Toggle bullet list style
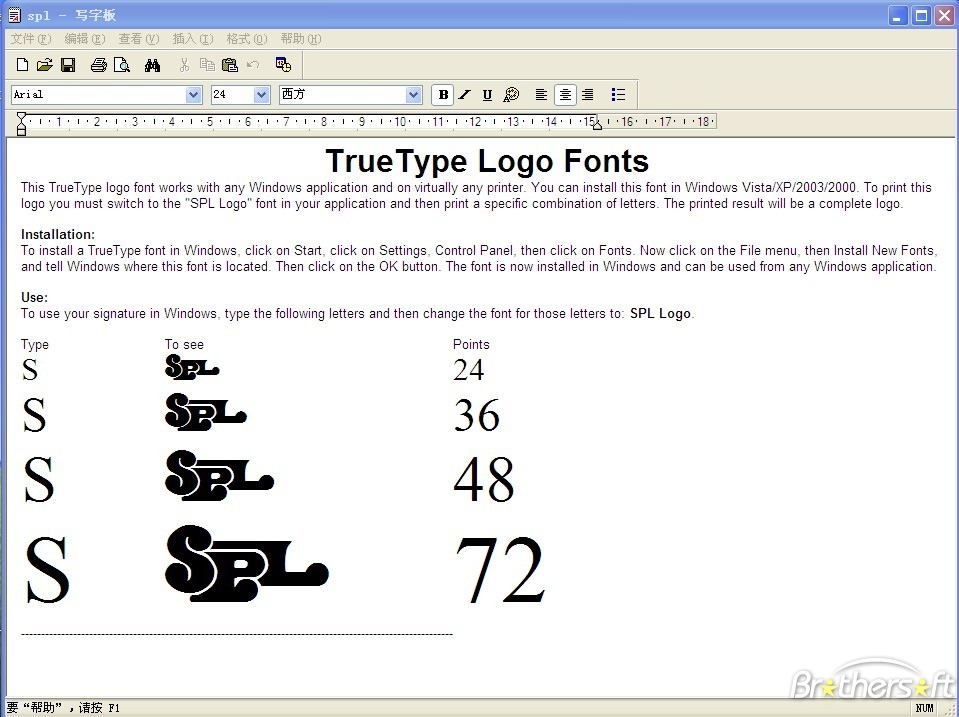 (618, 95)
